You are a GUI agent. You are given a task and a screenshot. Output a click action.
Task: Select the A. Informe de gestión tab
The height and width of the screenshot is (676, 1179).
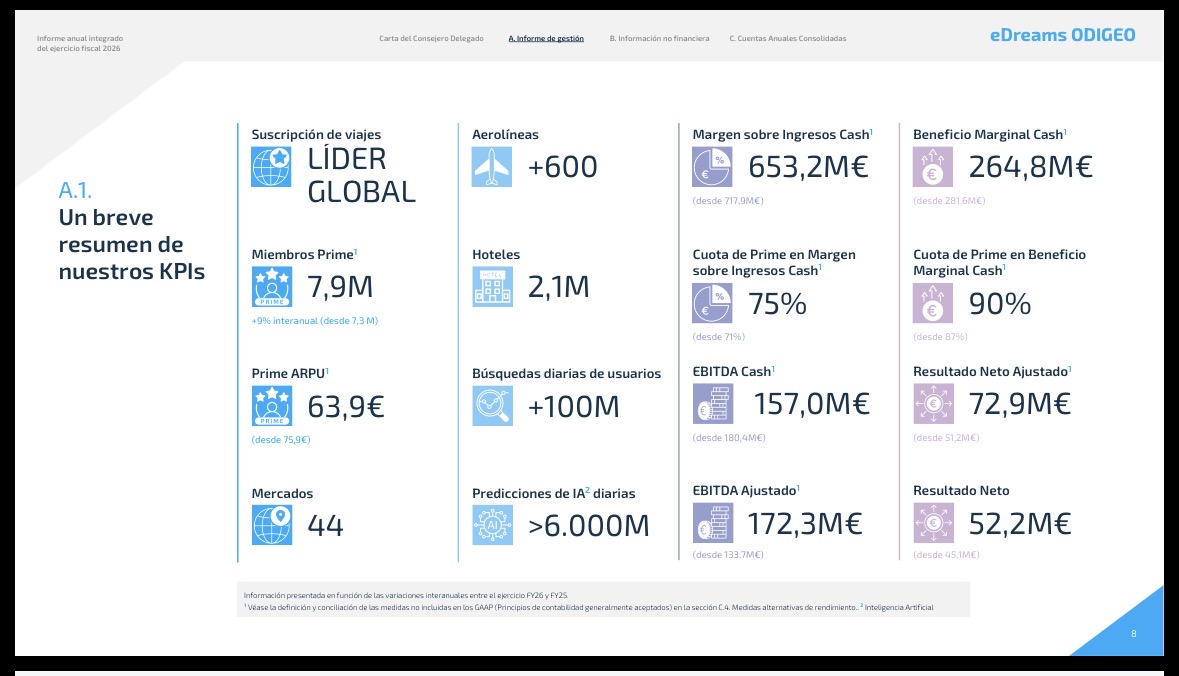546,38
